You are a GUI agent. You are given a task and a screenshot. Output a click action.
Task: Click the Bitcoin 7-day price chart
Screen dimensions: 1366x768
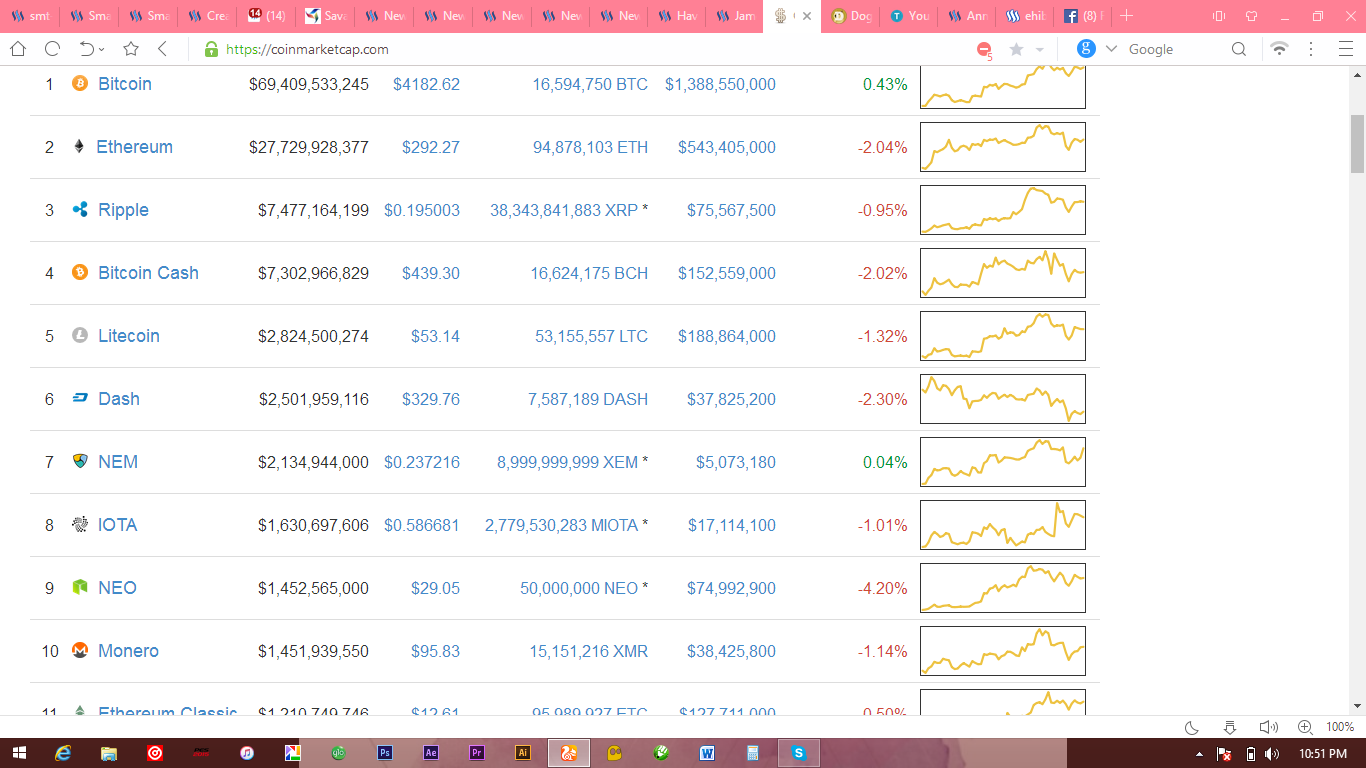pos(1003,86)
